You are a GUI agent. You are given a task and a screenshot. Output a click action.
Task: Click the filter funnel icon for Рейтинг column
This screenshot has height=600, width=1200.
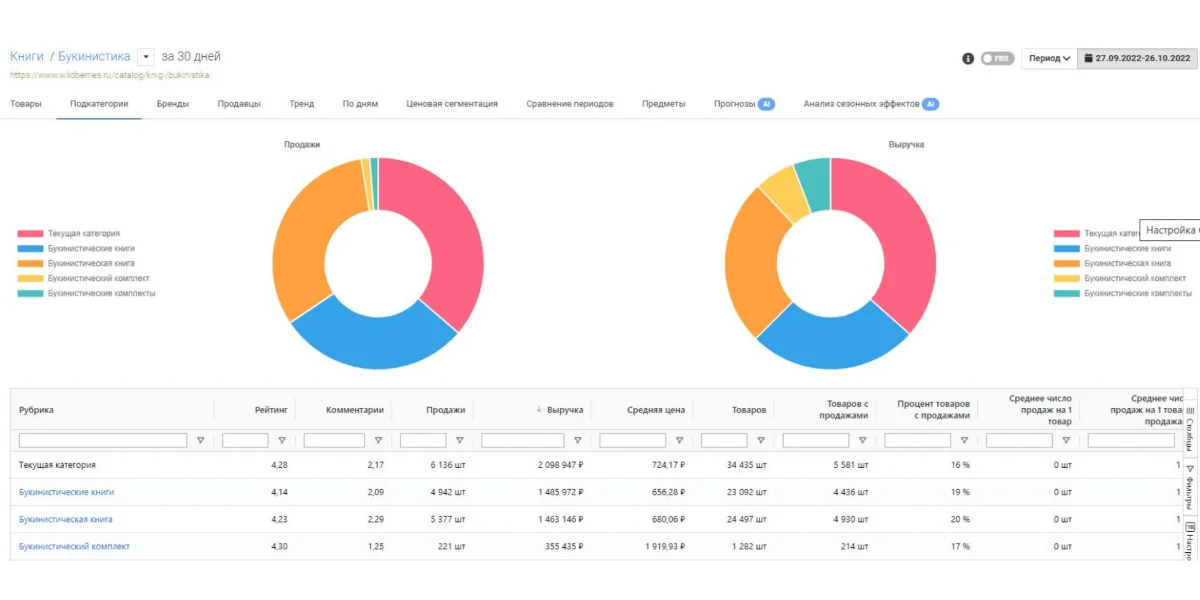pos(282,440)
